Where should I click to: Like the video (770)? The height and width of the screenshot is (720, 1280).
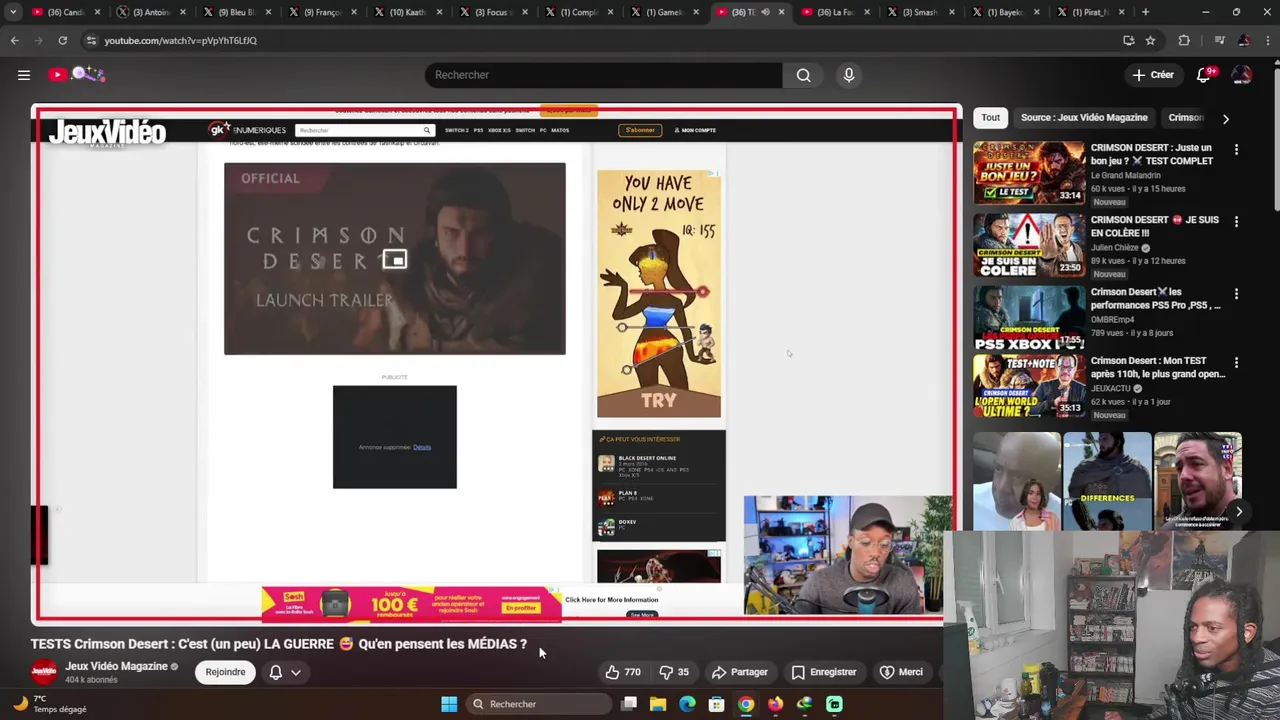coord(622,672)
